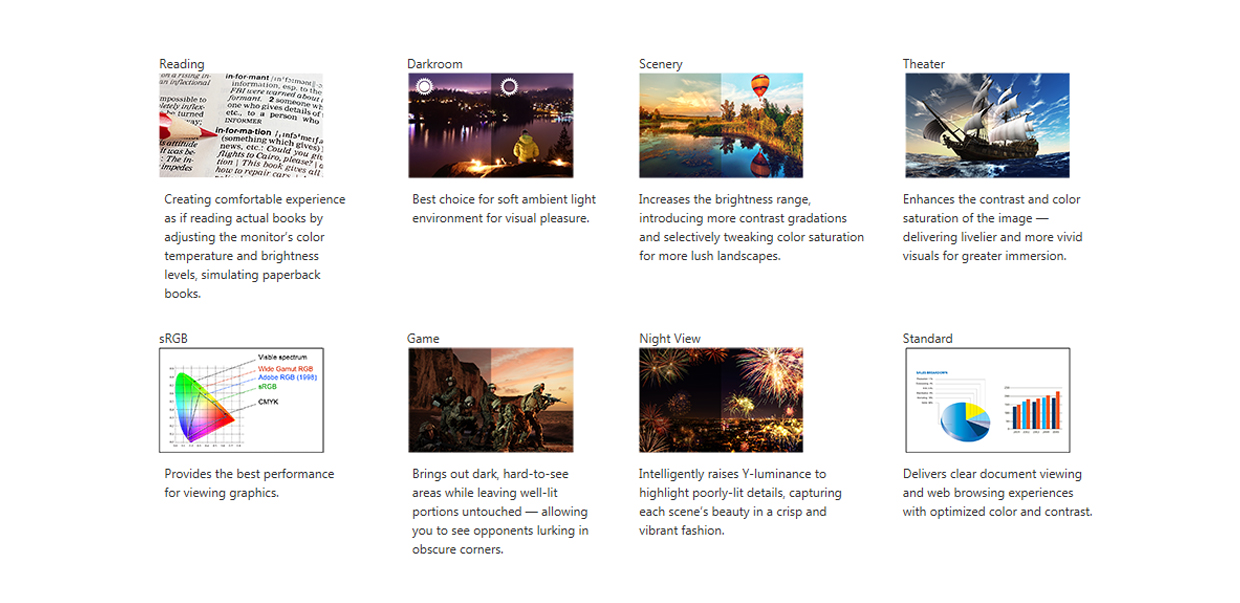Choose the Standard title label
Viewport: 1240px width, 603px height.
click(x=927, y=339)
